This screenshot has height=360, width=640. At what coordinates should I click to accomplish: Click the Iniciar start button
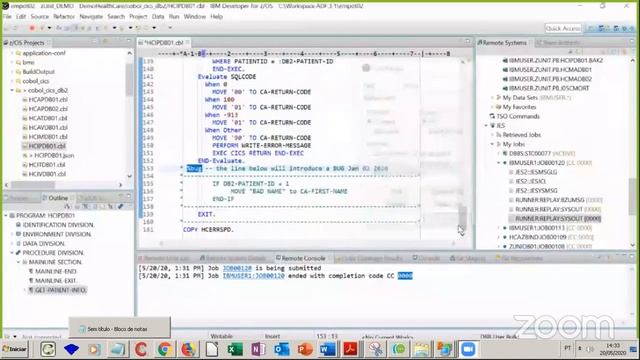(x=15, y=349)
